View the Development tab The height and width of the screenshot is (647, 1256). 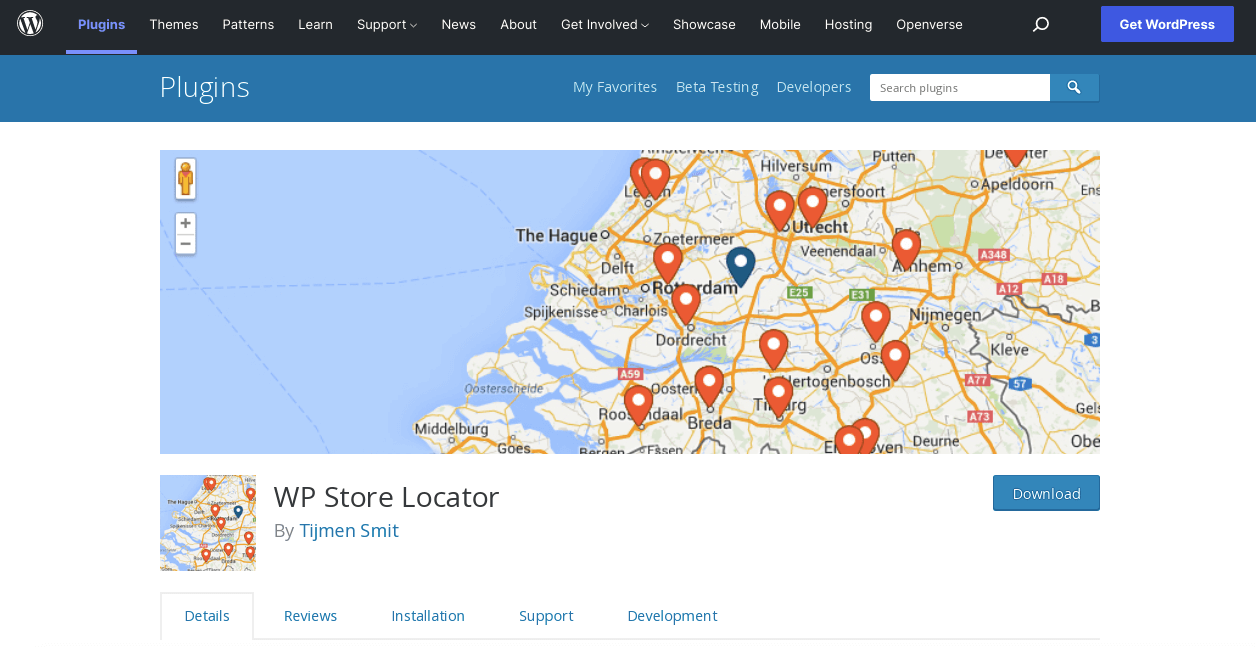(672, 615)
